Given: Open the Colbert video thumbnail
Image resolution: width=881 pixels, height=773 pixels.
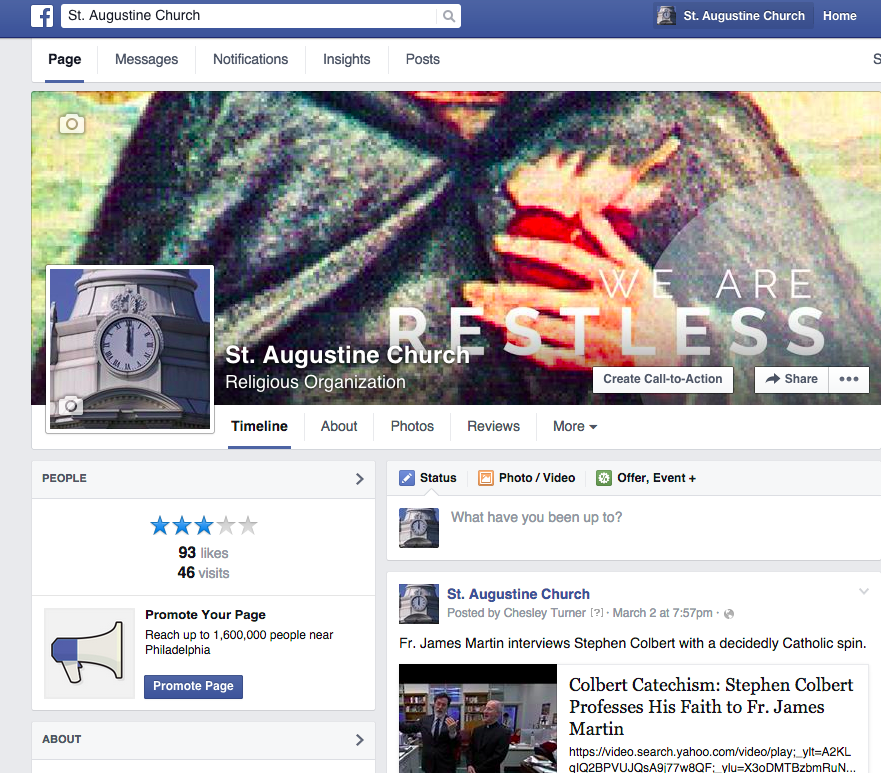Looking at the screenshot, I should coord(478,719).
